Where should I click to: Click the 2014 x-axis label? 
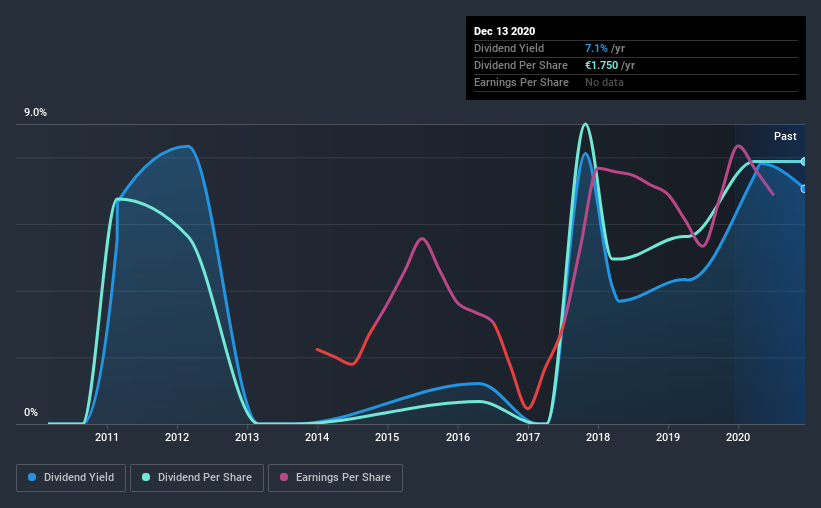point(317,437)
